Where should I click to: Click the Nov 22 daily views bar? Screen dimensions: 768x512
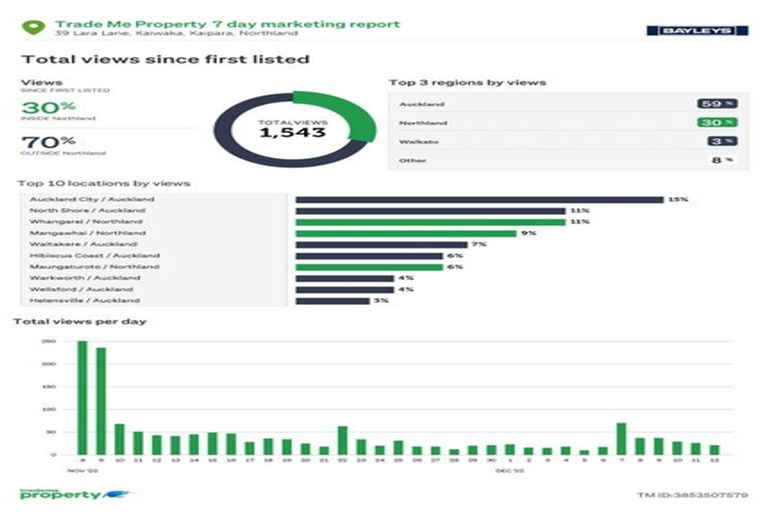coord(342,441)
